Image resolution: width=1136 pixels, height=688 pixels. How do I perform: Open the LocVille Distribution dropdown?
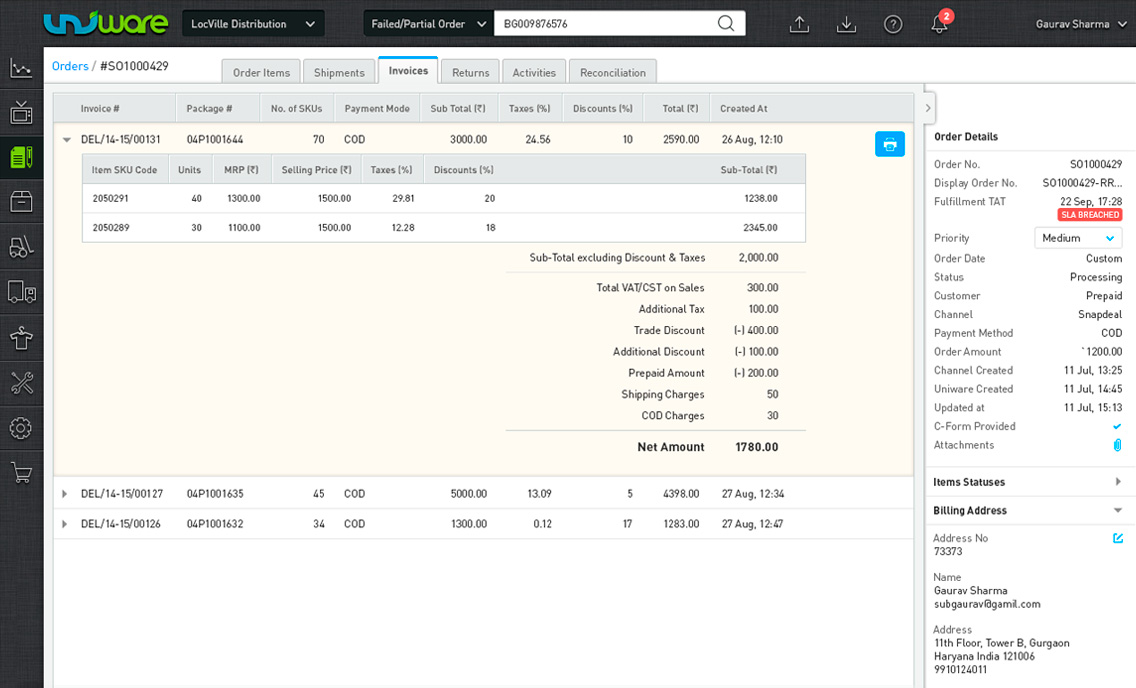click(x=253, y=23)
